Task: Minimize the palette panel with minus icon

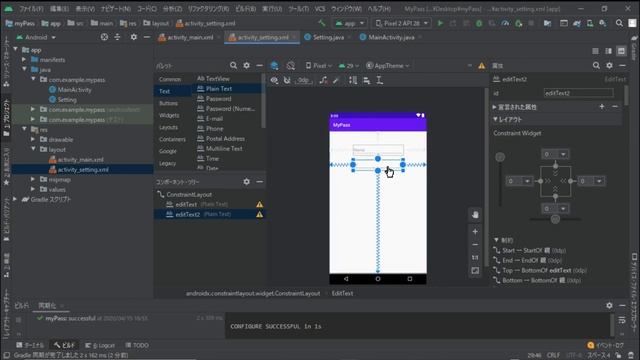Action: coord(260,65)
